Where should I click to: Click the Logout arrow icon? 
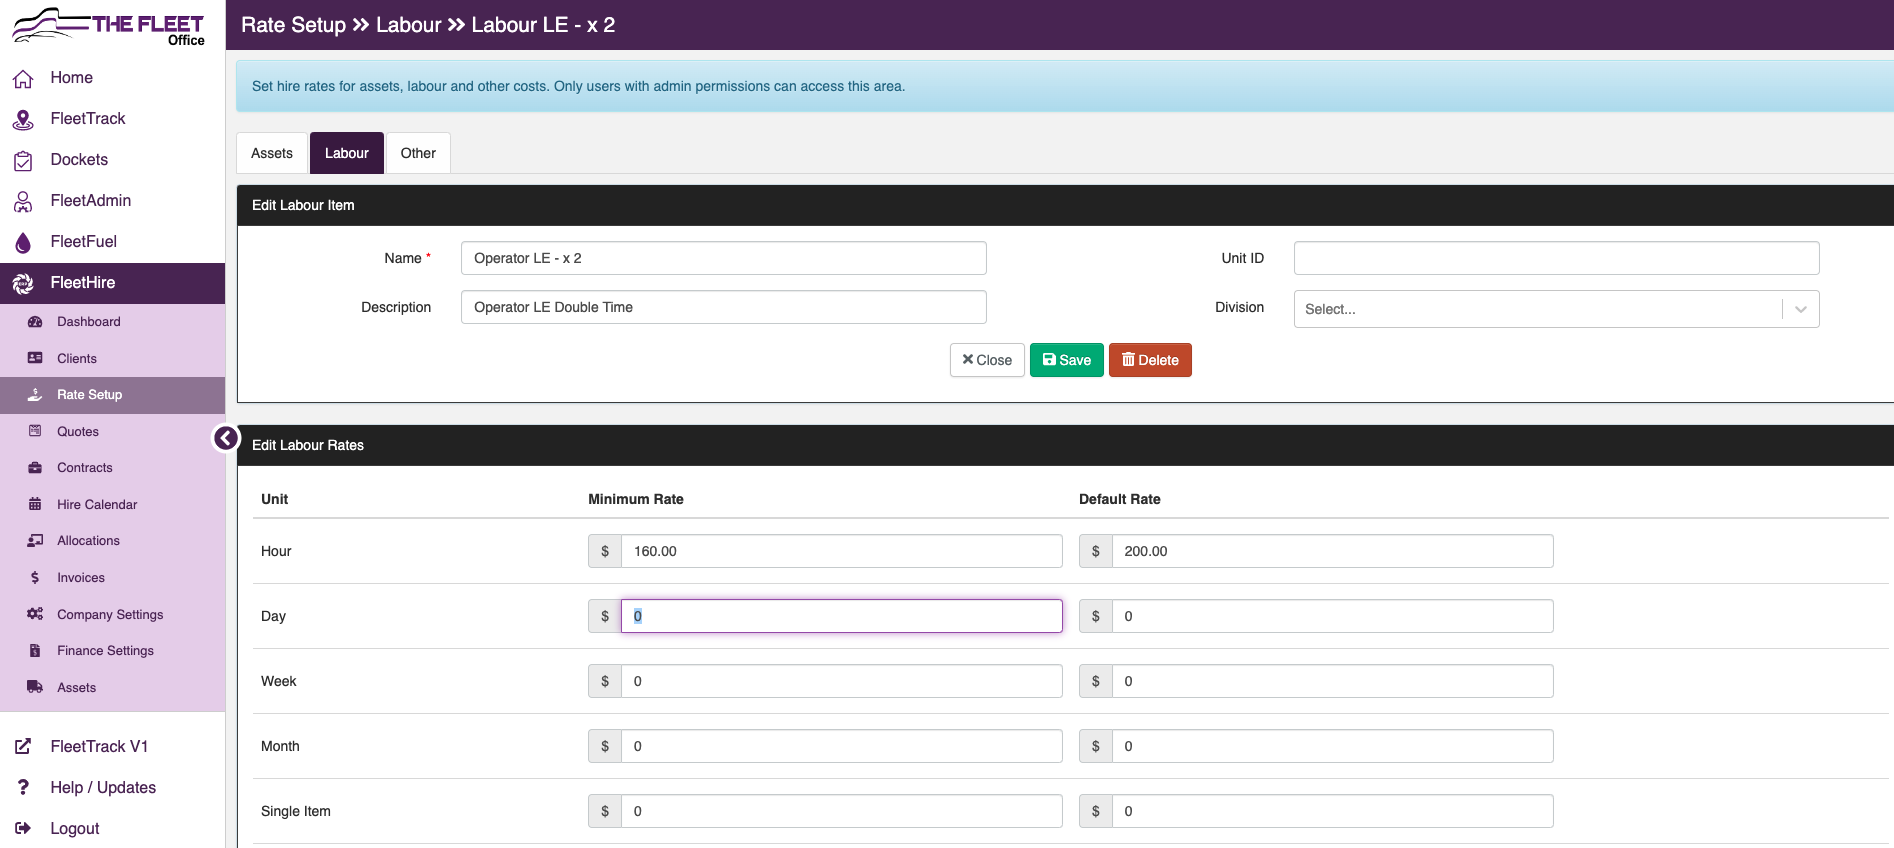pos(23,828)
